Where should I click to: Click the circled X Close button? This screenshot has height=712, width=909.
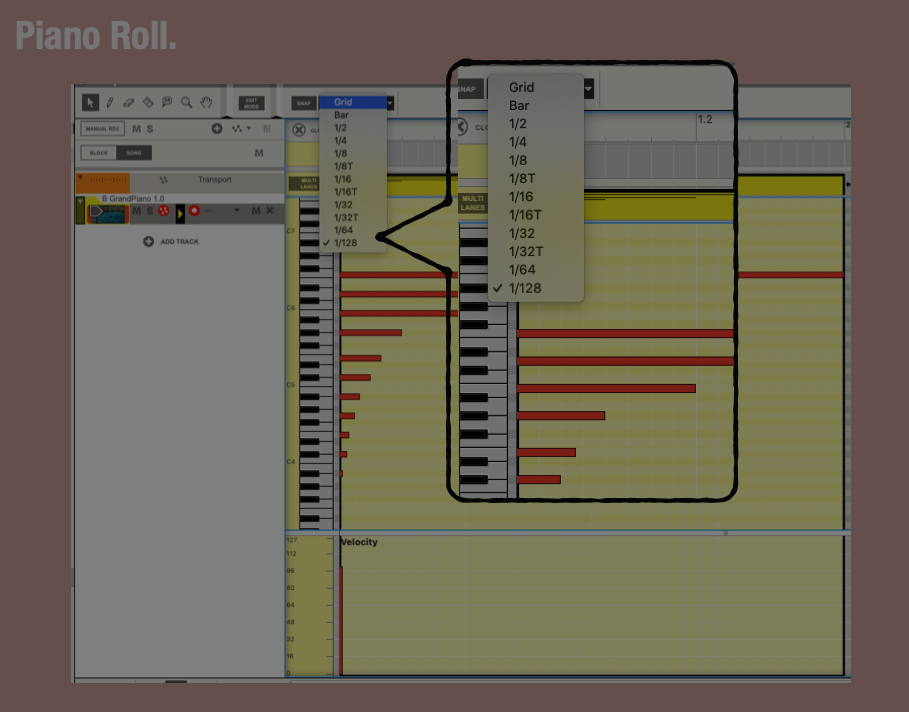(x=299, y=130)
